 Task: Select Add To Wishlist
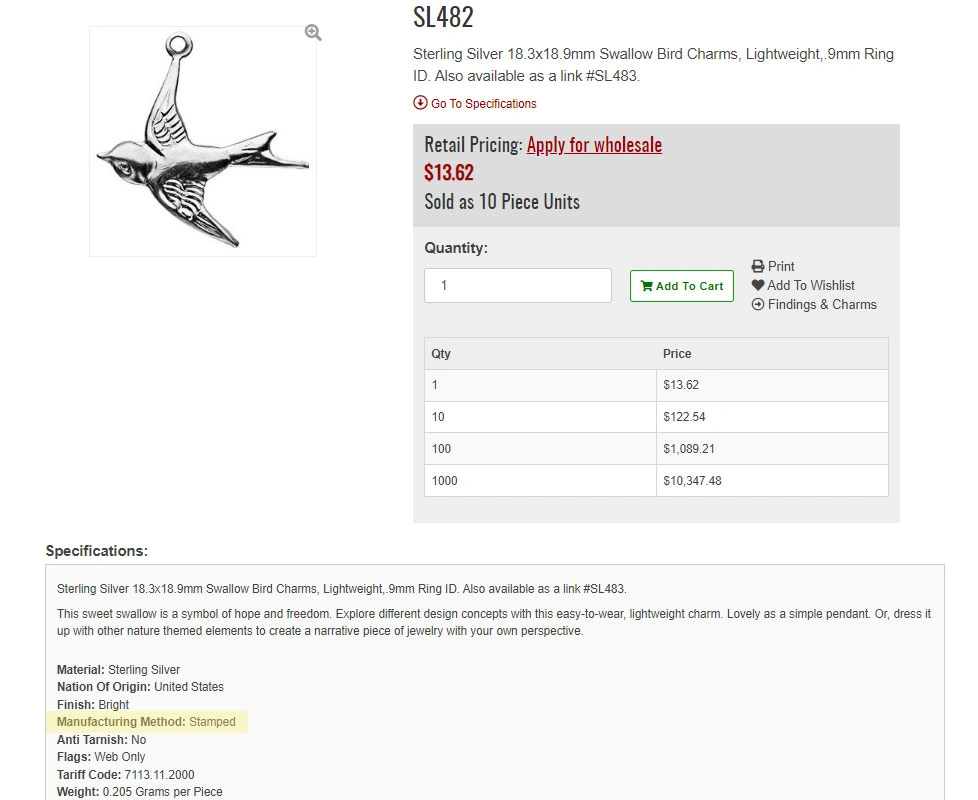(811, 286)
